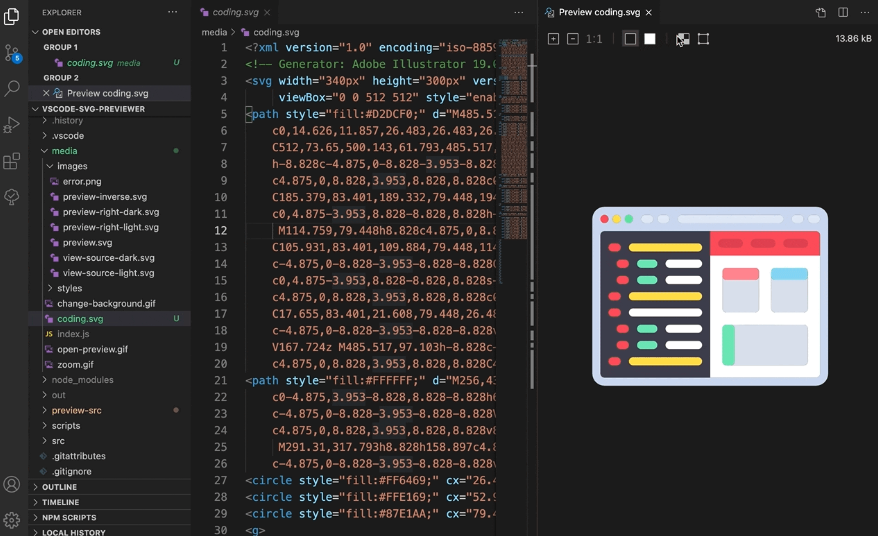878x536 pixels.
Task: Click the code minimap
Action: (x=513, y=162)
